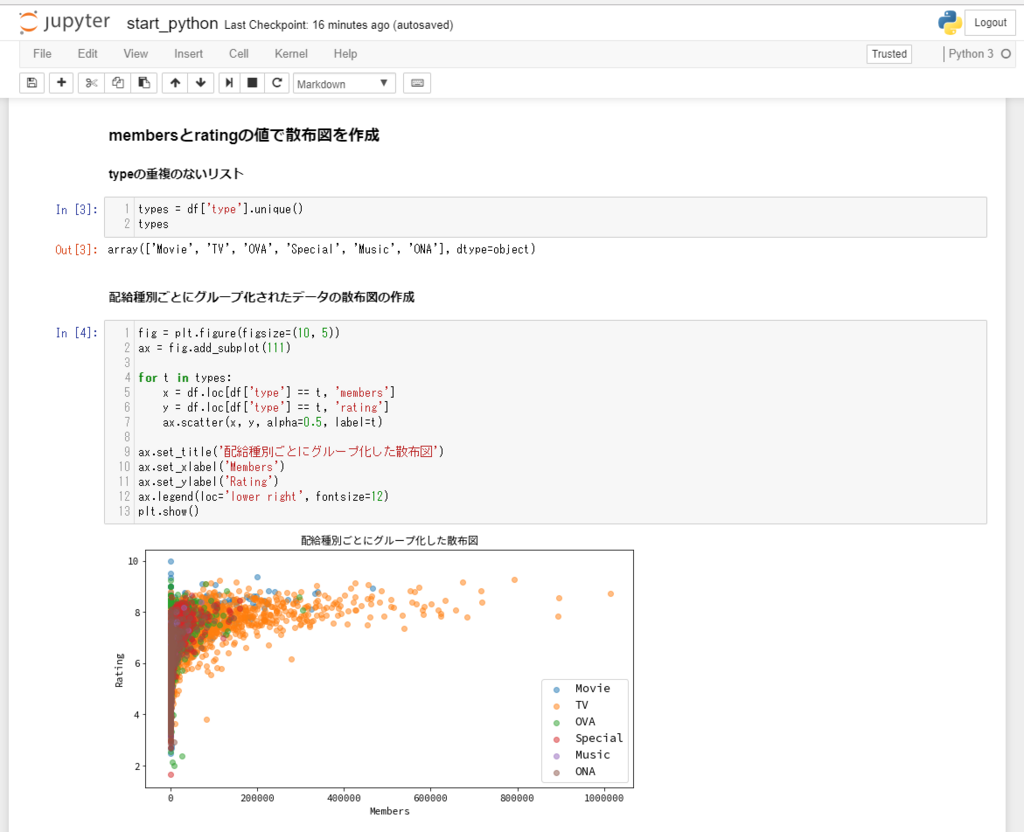Open the command palette keyboard icon
The image size is (1024, 832).
tap(417, 83)
